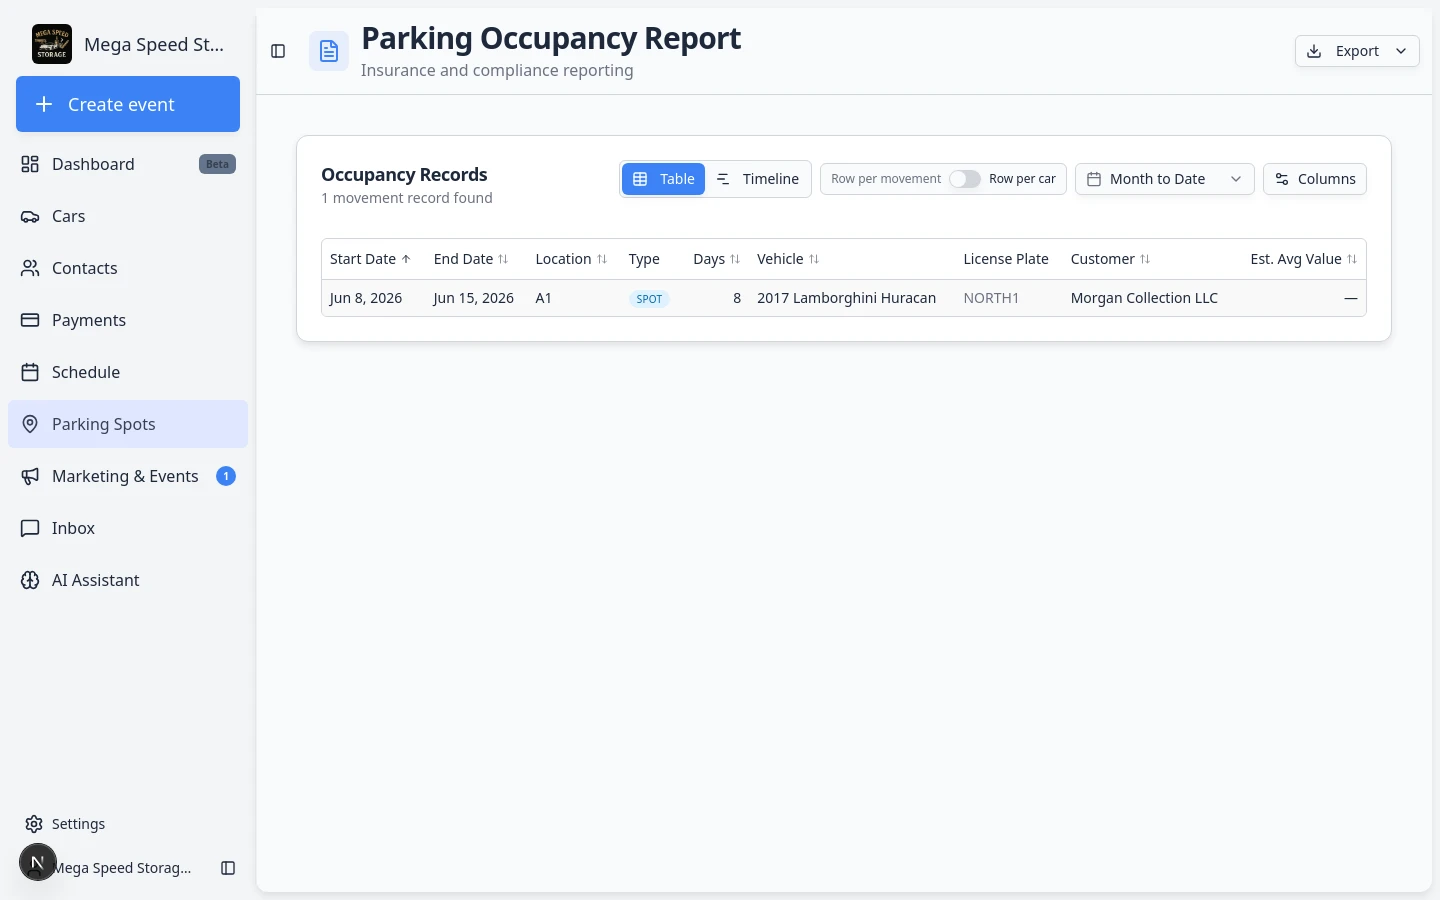Screen dimensions: 1440x900
Task: Click the A1 location cell
Action: 544,298
